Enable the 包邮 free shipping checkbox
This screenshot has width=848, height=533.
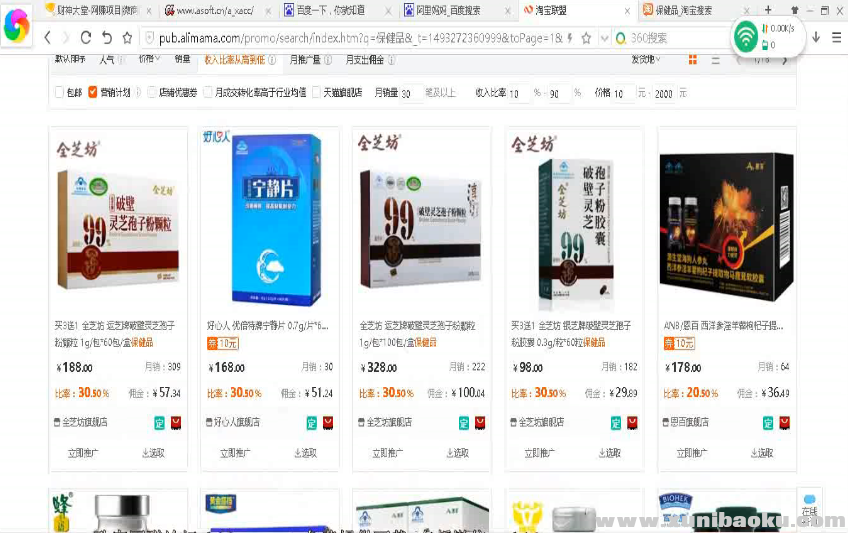point(59,92)
